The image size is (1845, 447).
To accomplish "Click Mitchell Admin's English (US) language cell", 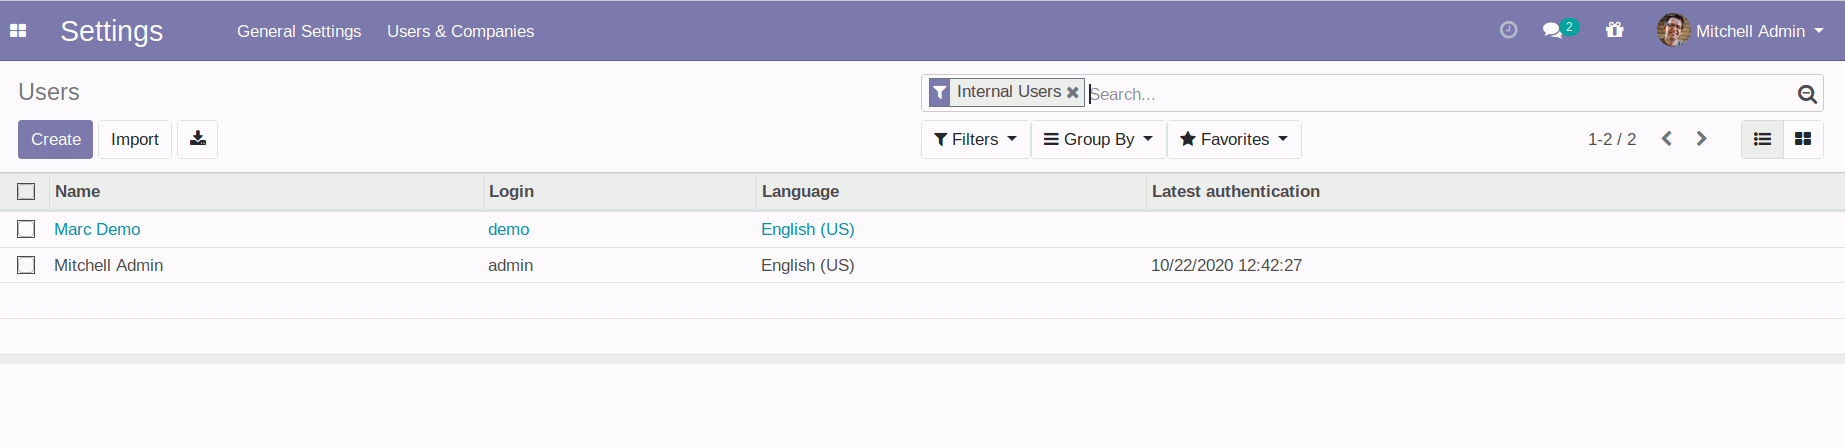I will click(x=808, y=265).
